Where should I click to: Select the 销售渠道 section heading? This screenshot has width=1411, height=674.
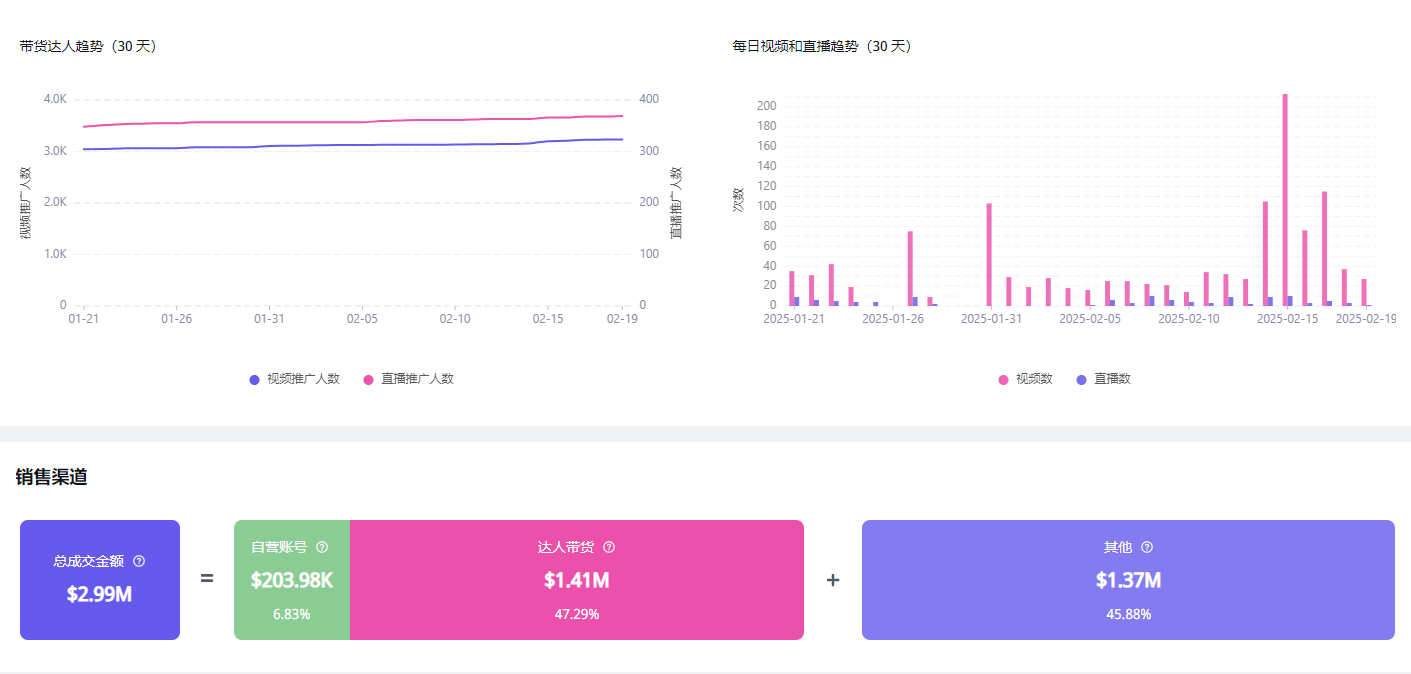click(51, 477)
